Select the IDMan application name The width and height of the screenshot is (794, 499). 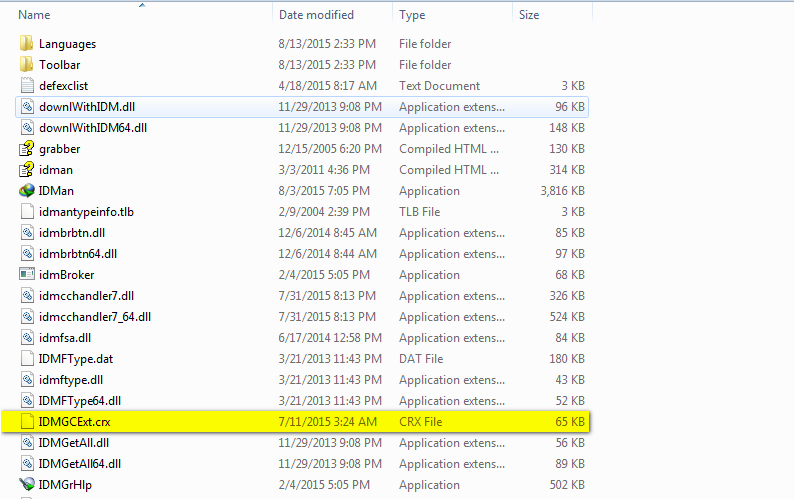56,191
